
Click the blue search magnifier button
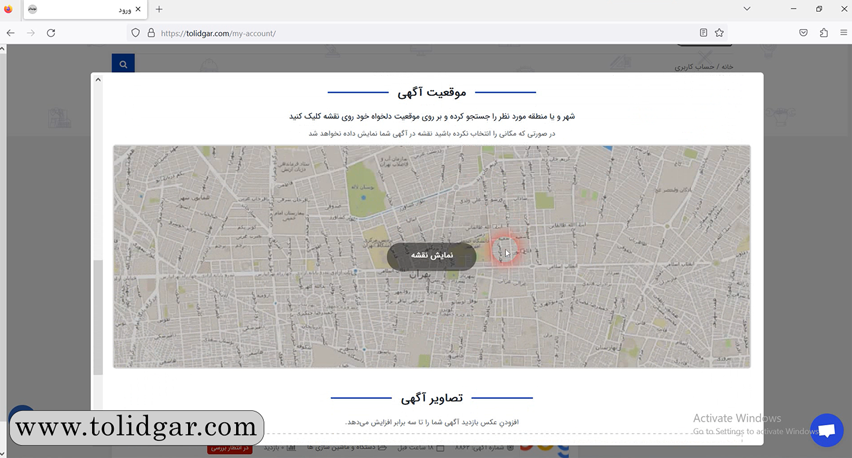pyautogui.click(x=123, y=64)
